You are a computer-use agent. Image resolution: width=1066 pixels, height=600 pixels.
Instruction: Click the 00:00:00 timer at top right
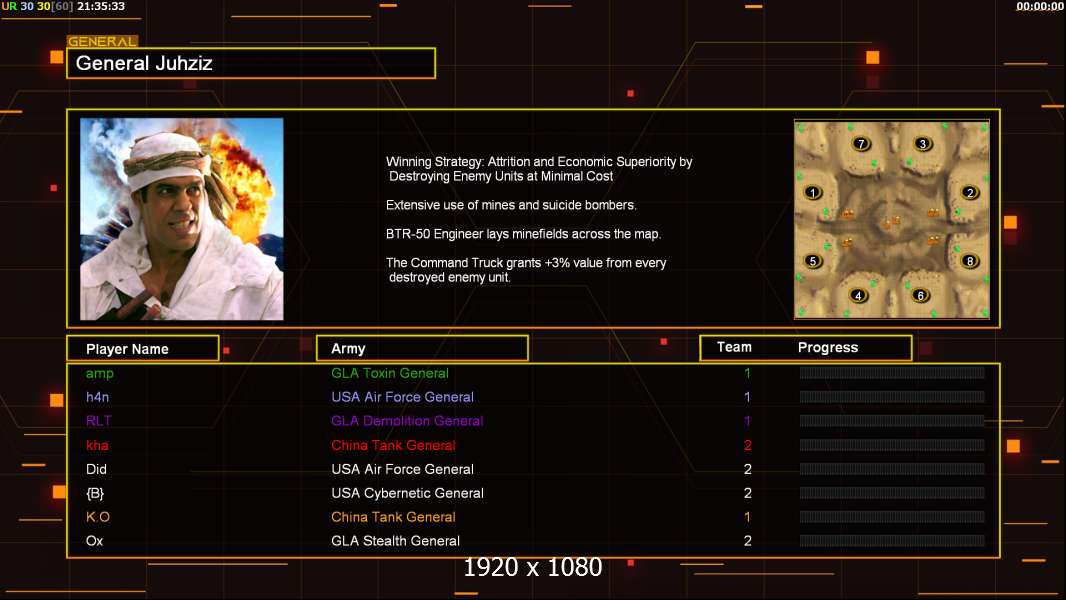pyautogui.click(x=1039, y=6)
